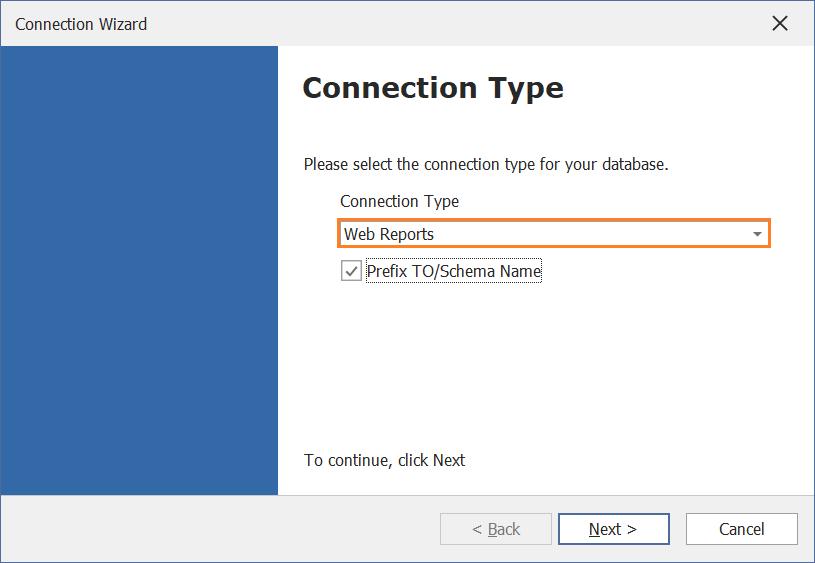Screen dimensions: 815x563
Task: Click the Connection Type field label
Action: tap(399, 201)
